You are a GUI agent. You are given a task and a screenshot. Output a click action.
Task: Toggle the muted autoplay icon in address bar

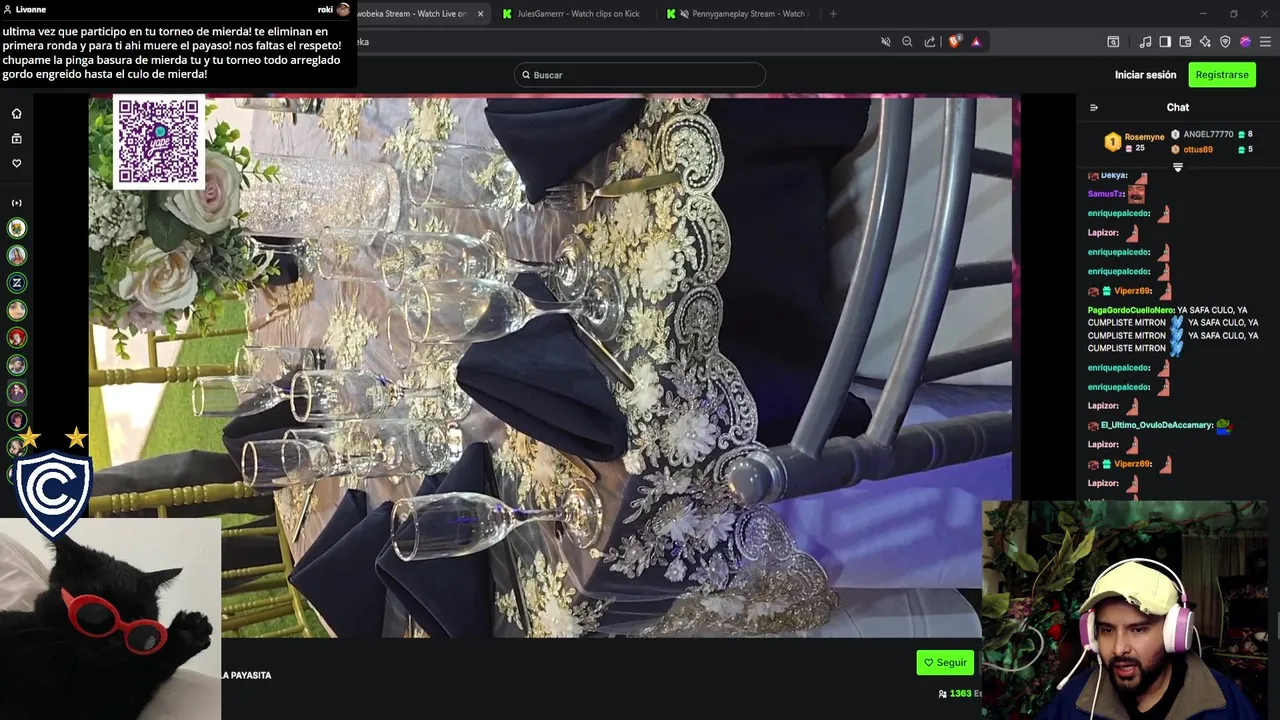pos(885,42)
